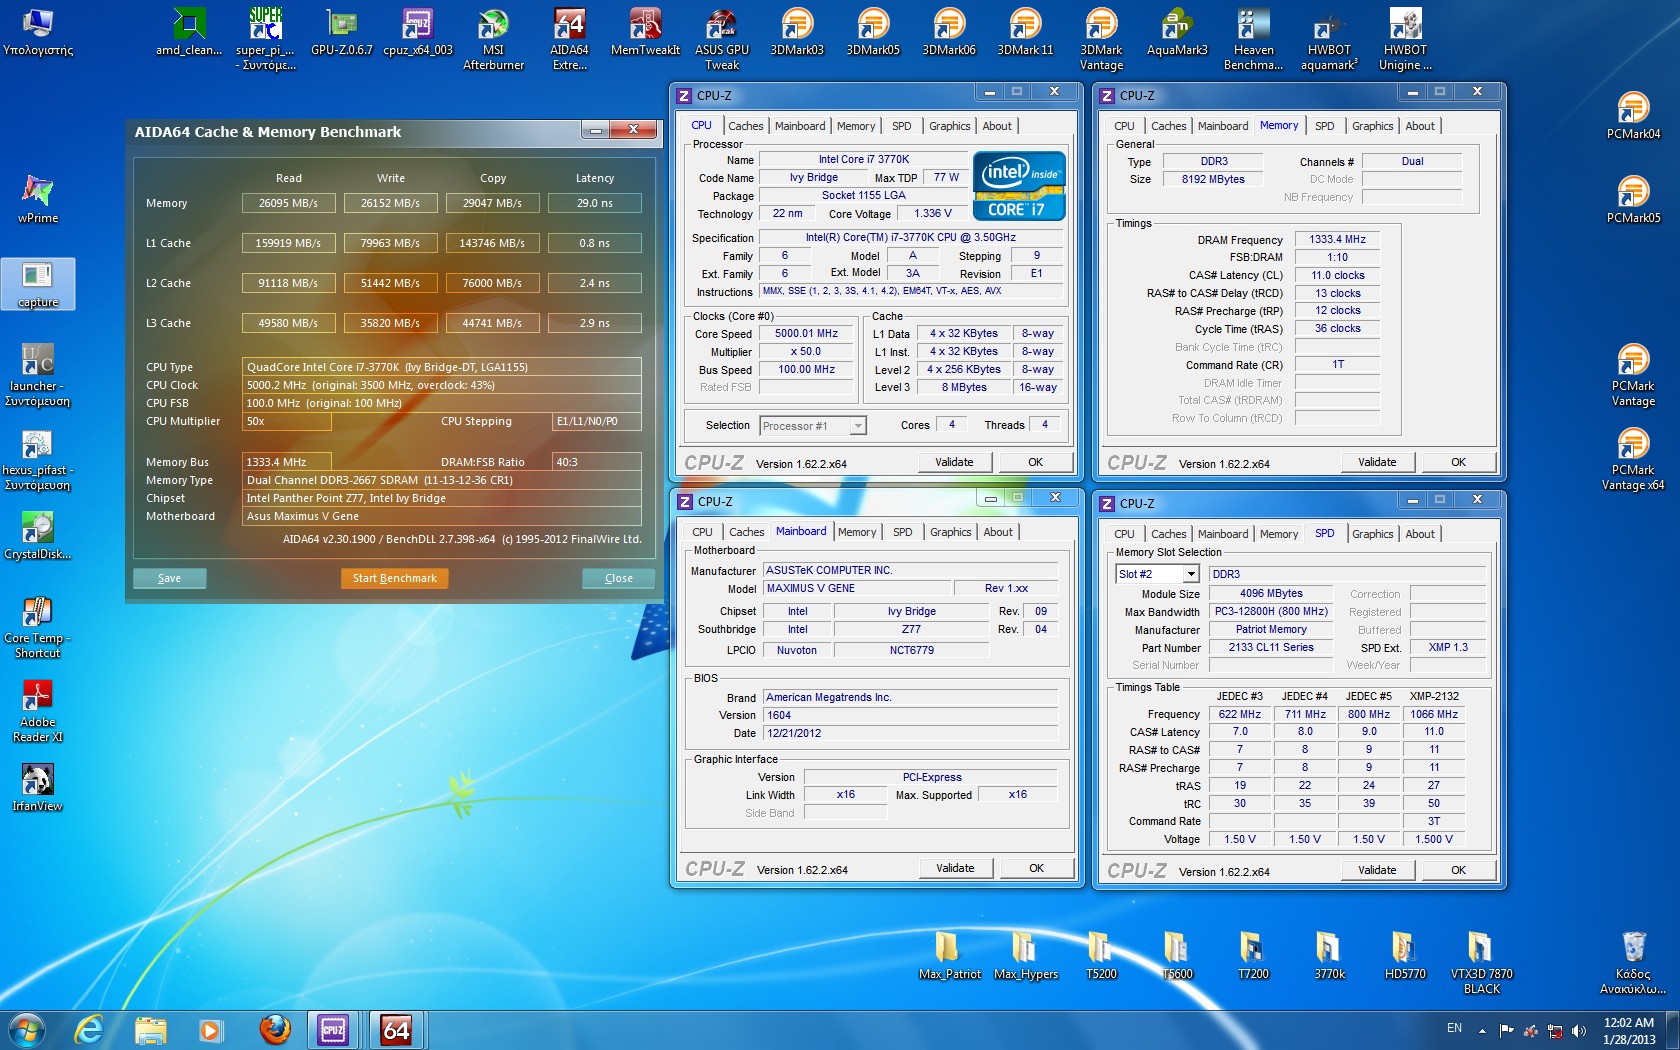This screenshot has height=1050, width=1680.
Task: Open MemTweakIt desktop icon
Action: coord(645,32)
